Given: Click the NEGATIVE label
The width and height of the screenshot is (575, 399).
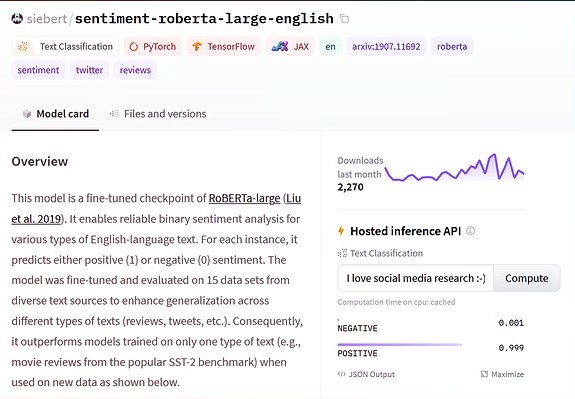Looking at the screenshot, I should 357,328.
